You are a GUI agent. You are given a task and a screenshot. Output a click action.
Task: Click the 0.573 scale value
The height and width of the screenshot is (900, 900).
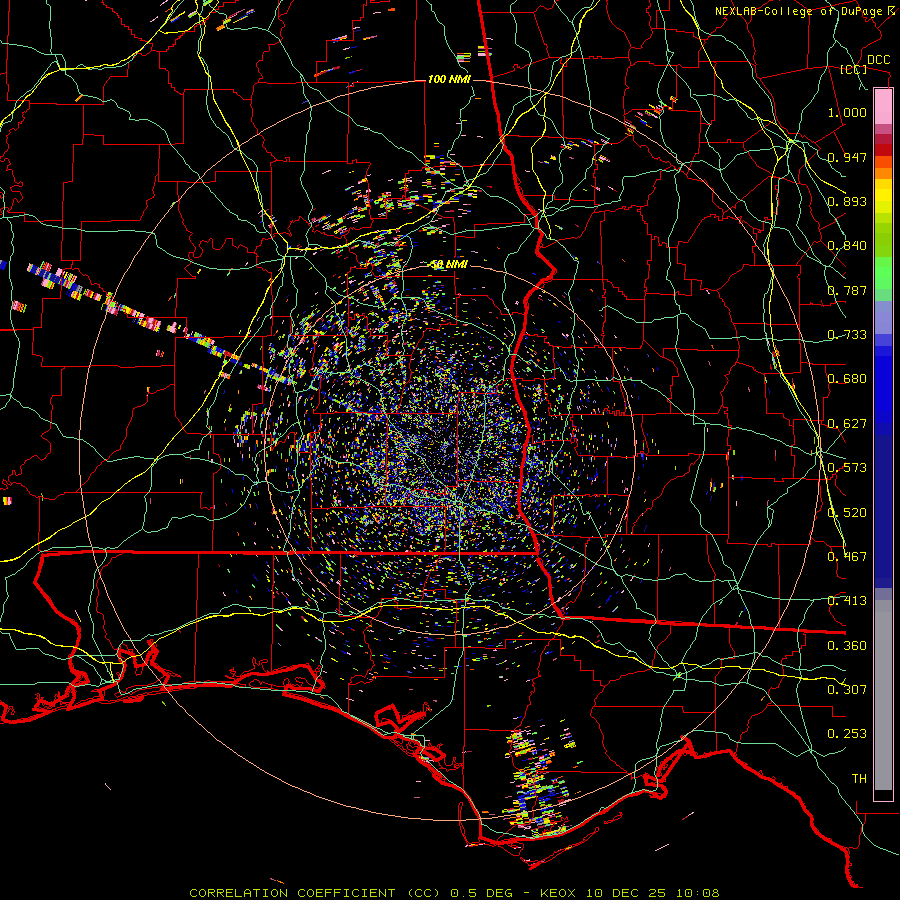847,468
